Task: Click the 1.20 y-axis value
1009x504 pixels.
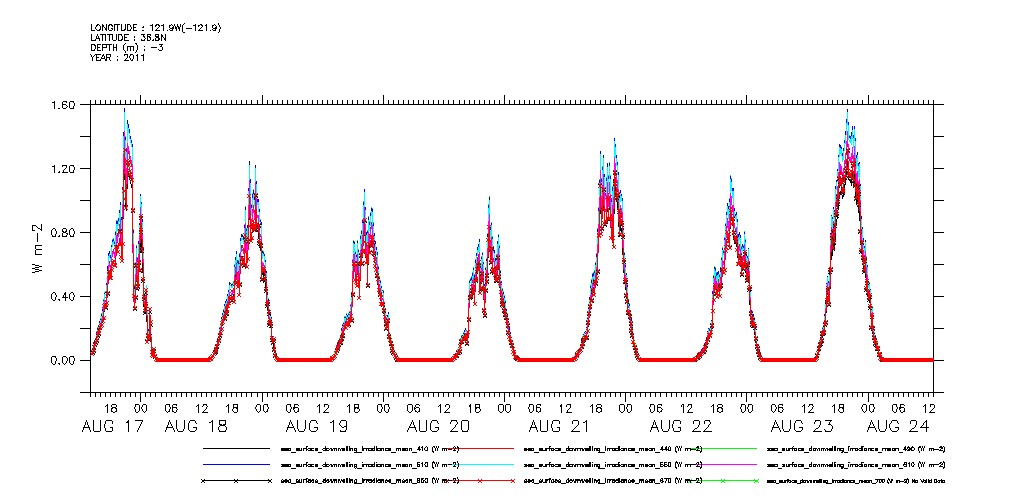Action: 64,169
